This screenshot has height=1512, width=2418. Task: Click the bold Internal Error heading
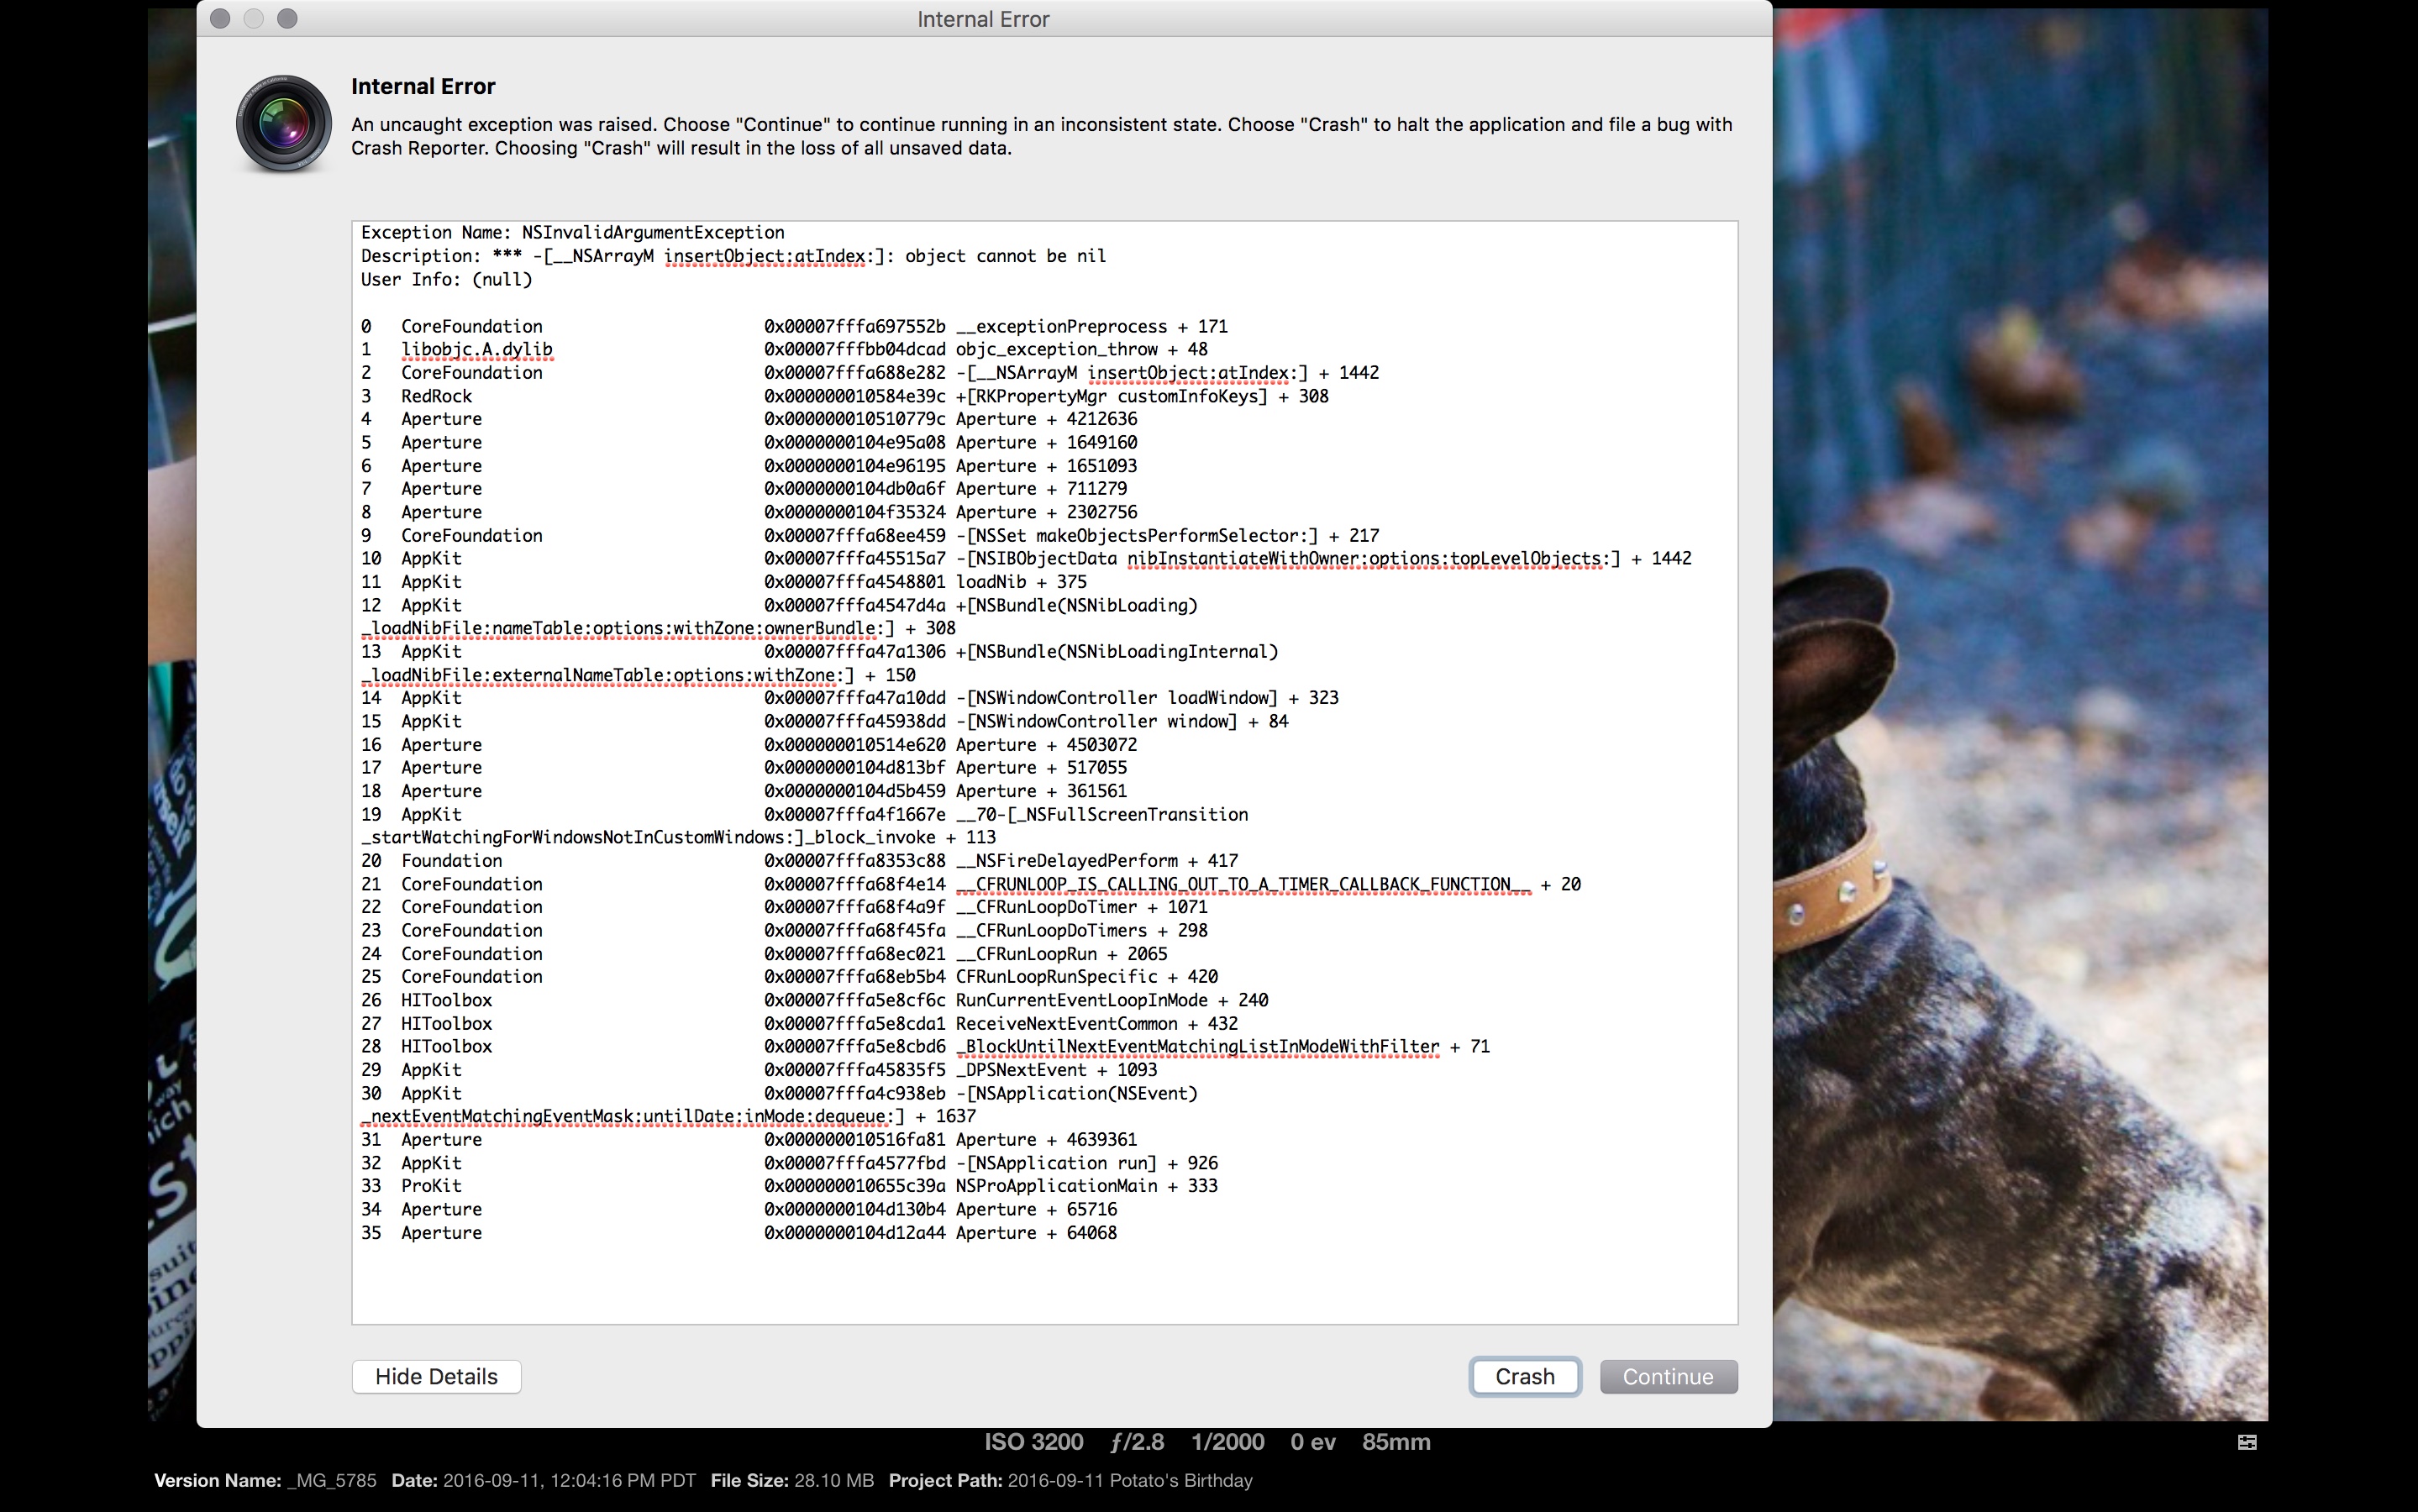pyautogui.click(x=423, y=86)
